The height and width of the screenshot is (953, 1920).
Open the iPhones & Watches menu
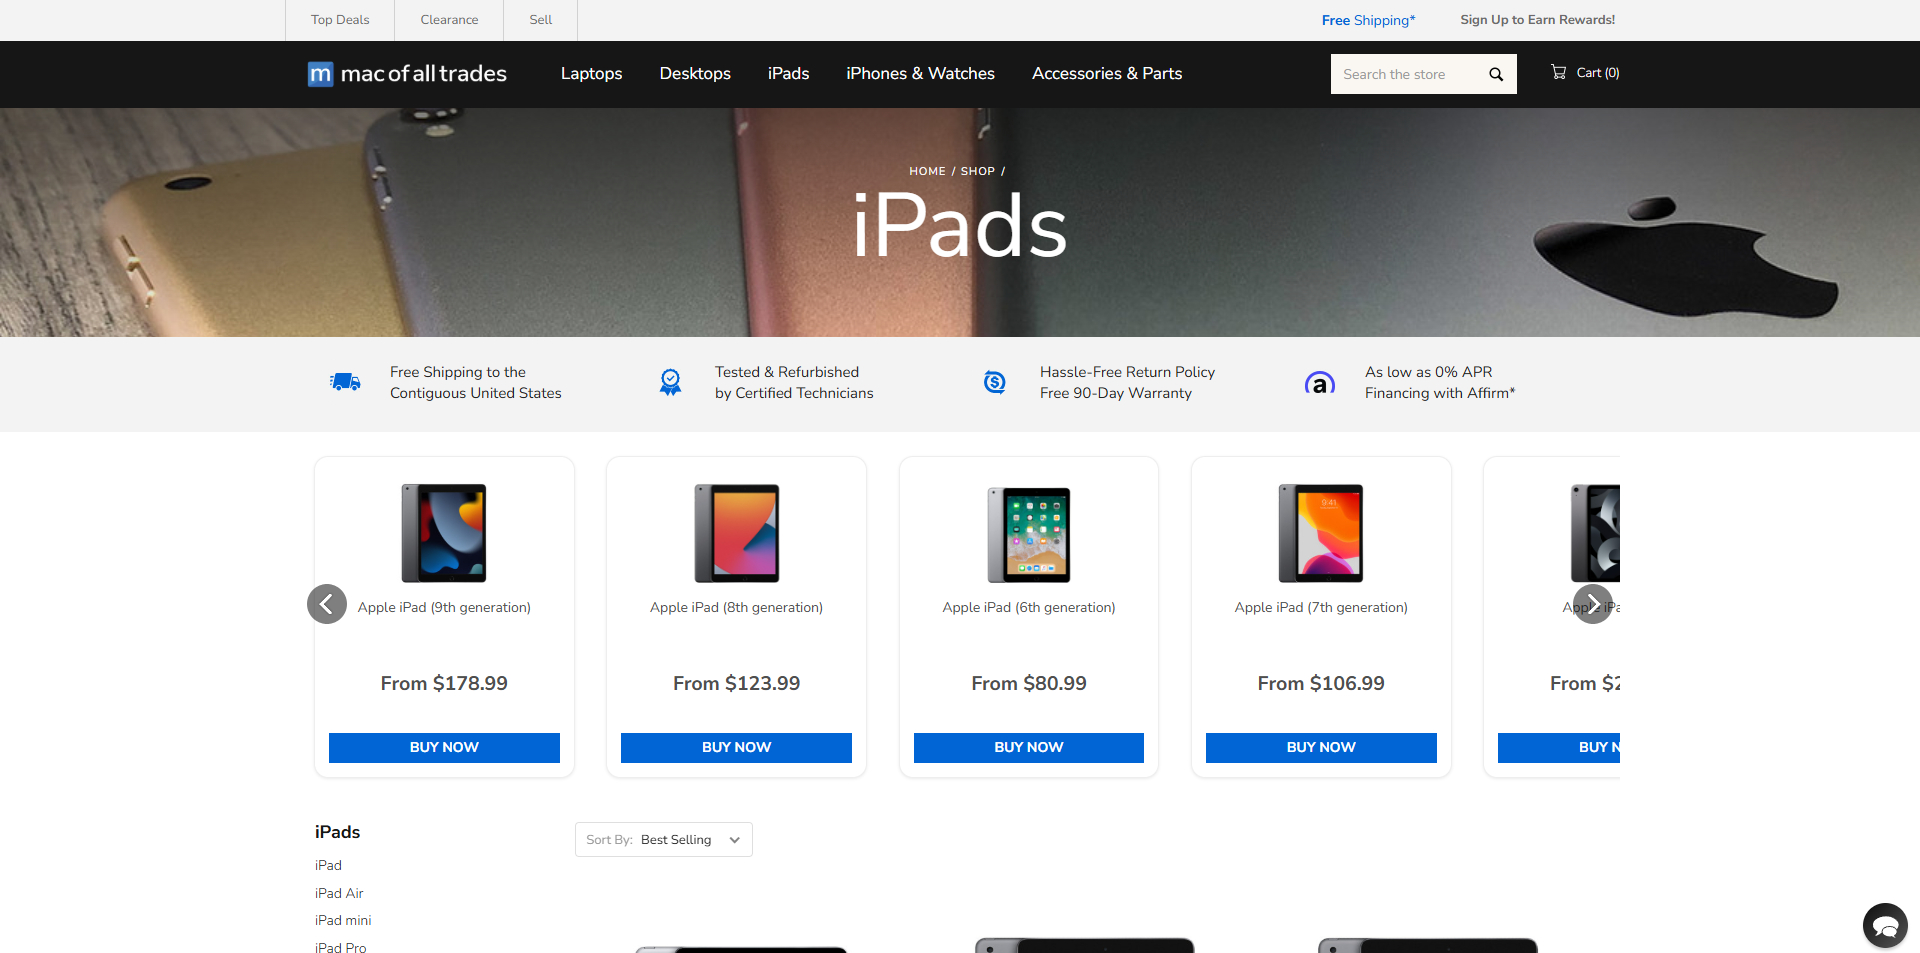pyautogui.click(x=920, y=74)
